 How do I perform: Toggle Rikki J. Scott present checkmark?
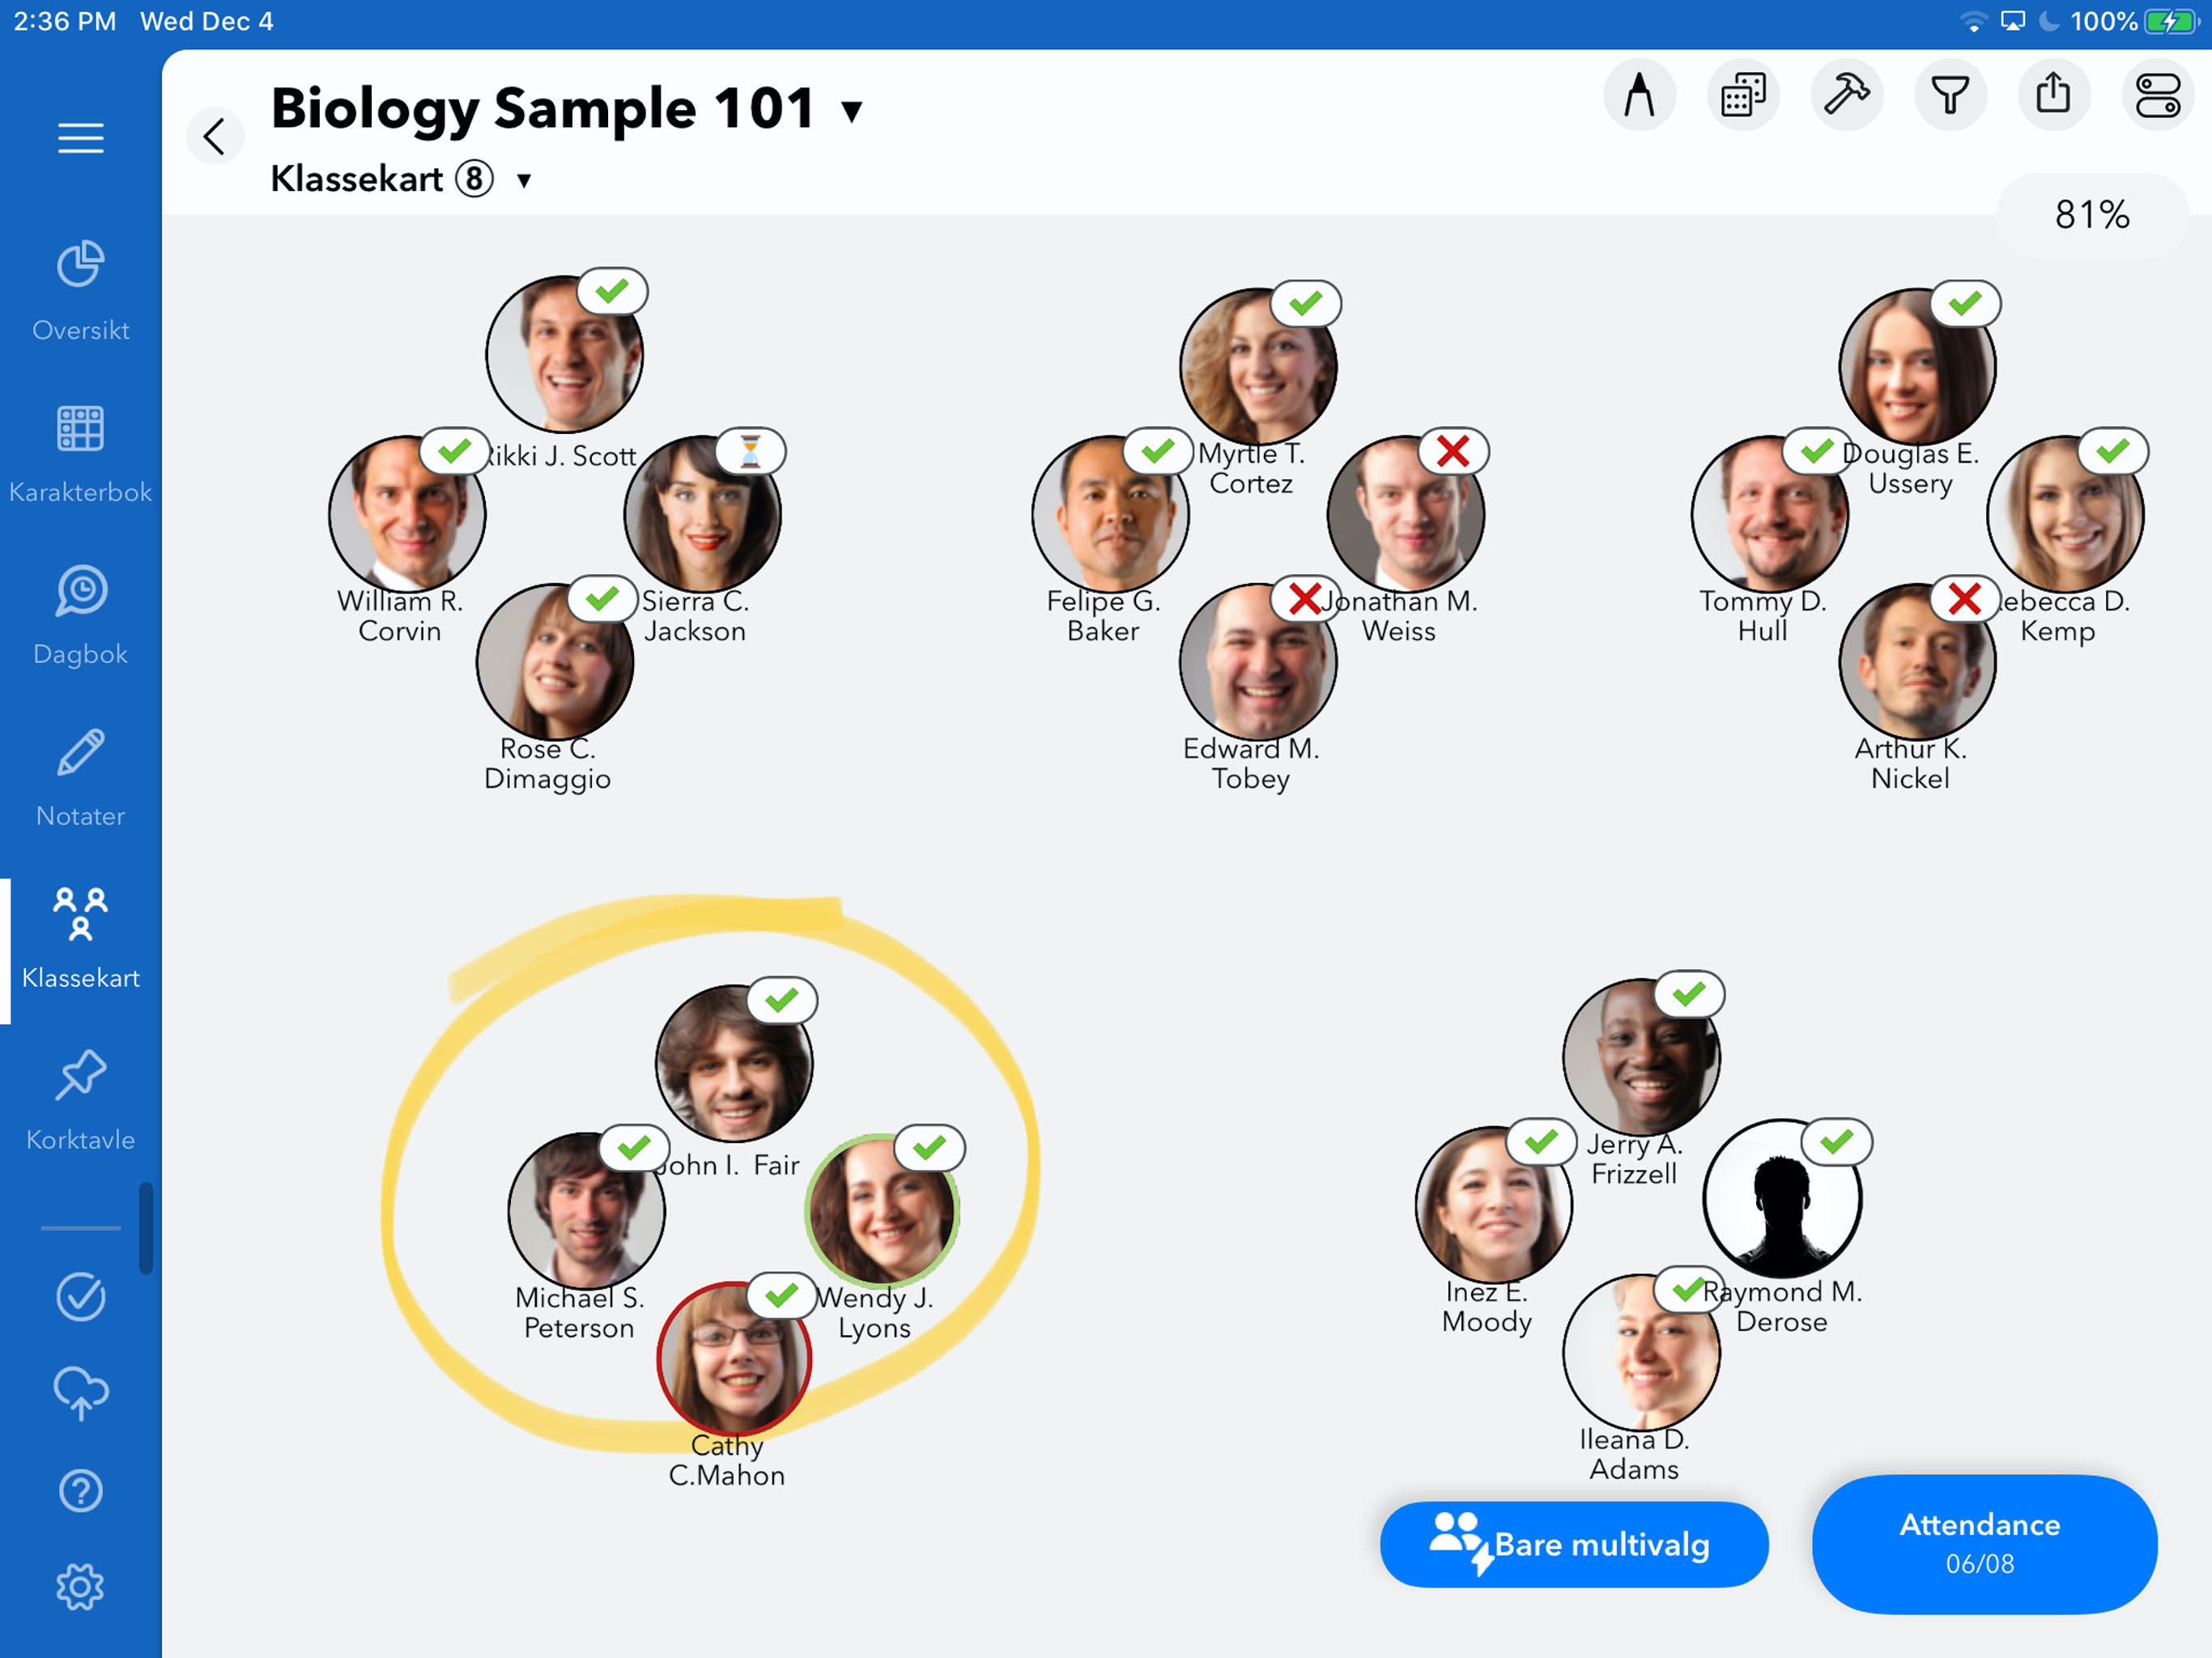pos(612,292)
